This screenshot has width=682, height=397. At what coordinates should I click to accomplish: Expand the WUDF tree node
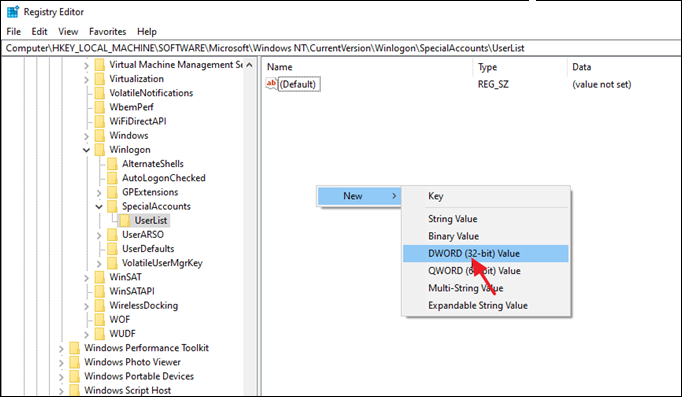[x=86, y=334]
